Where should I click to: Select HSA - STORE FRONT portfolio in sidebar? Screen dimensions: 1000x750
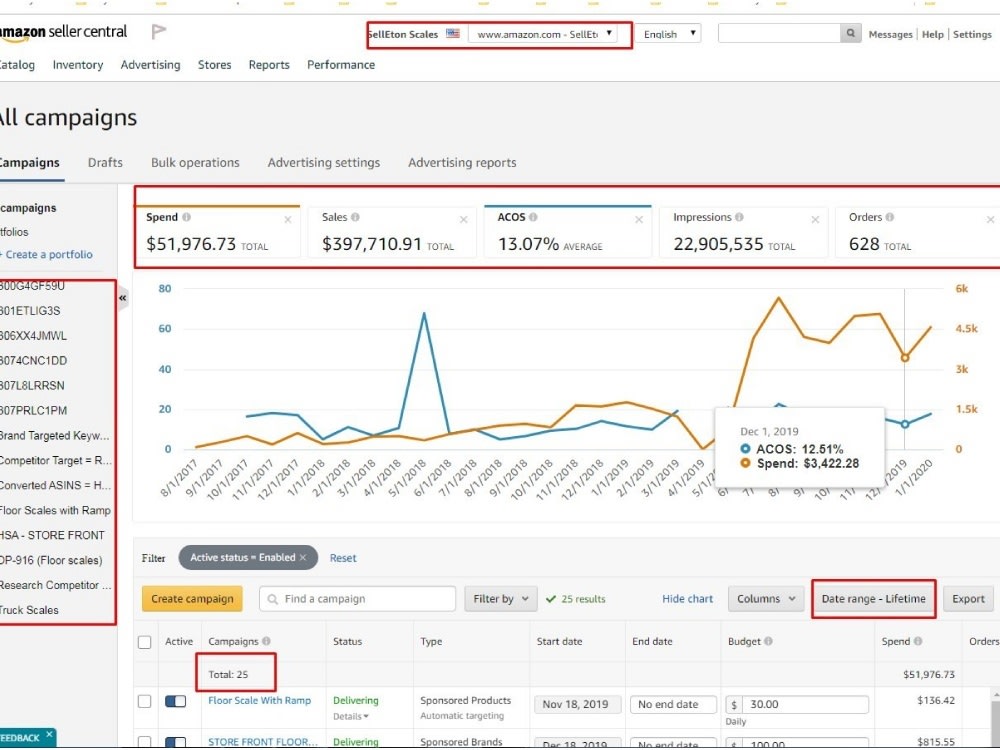[x=52, y=535]
